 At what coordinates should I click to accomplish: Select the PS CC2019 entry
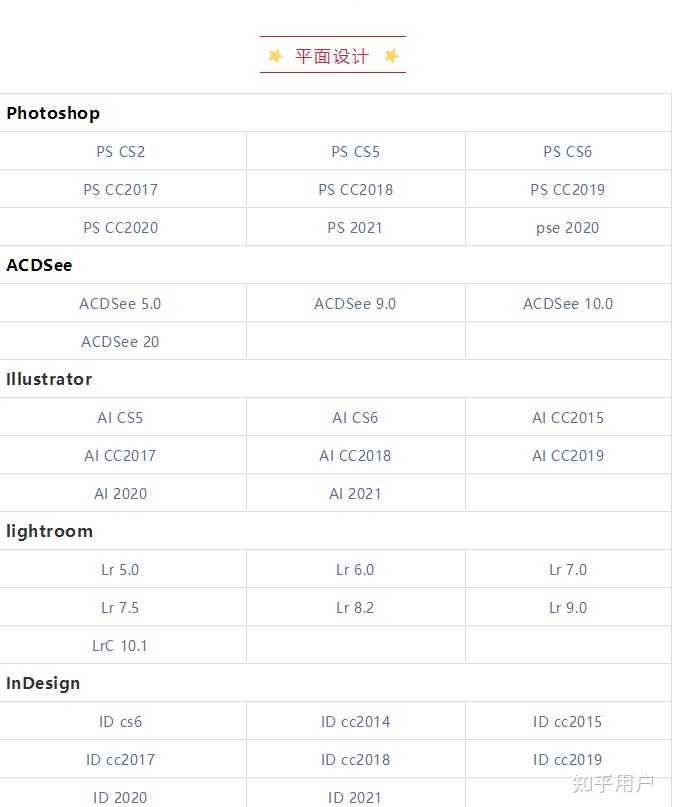click(x=568, y=190)
